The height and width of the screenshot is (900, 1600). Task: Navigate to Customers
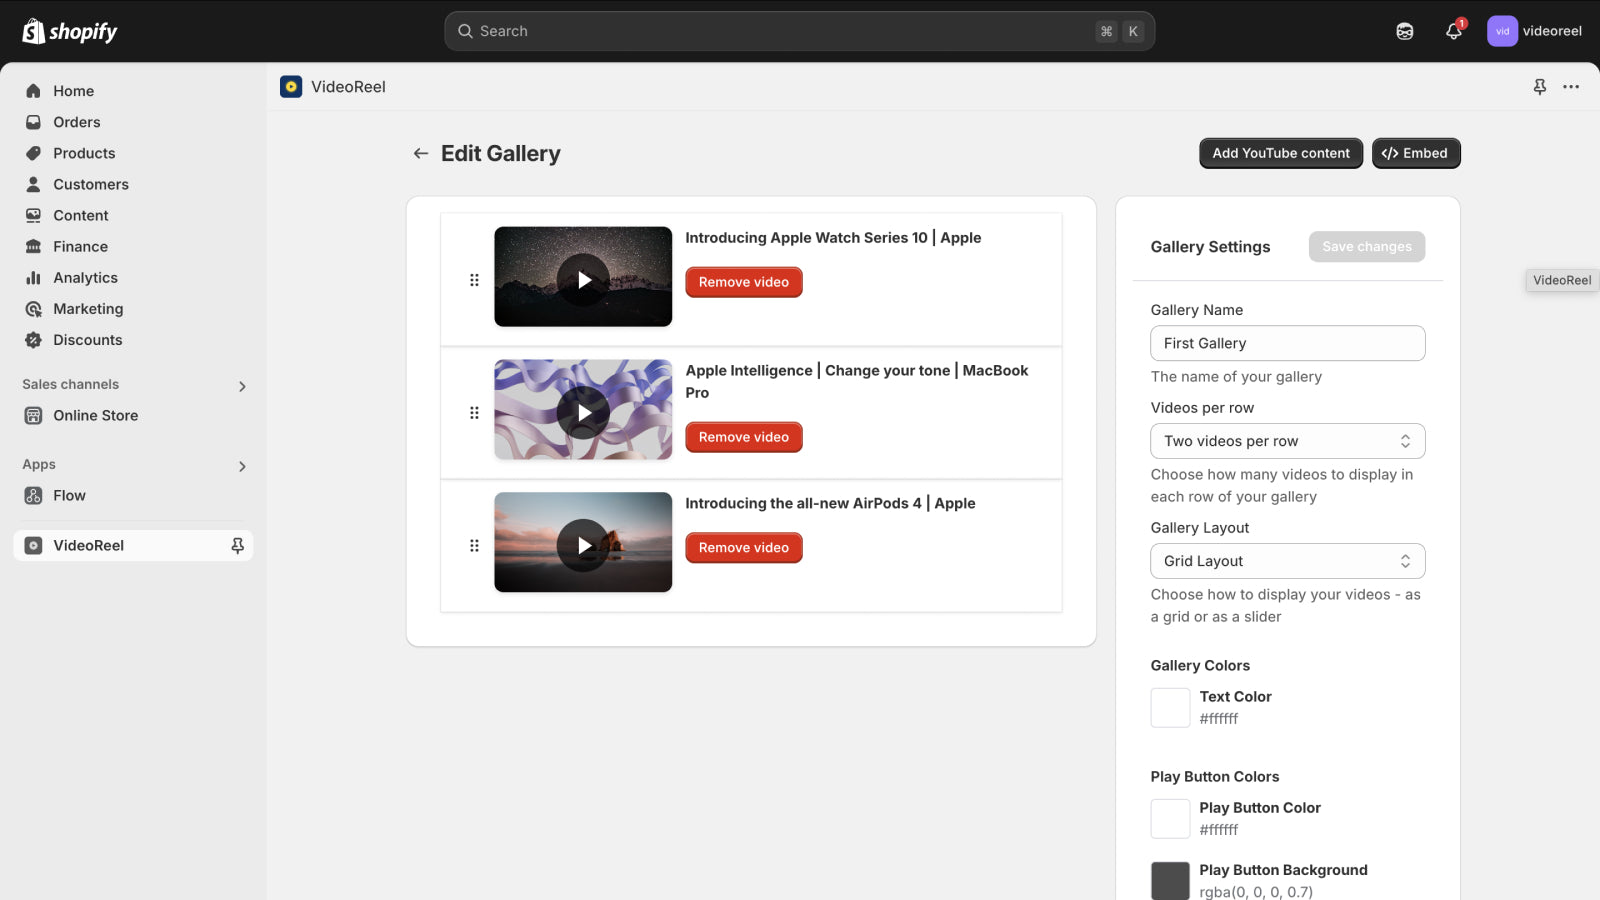91,184
